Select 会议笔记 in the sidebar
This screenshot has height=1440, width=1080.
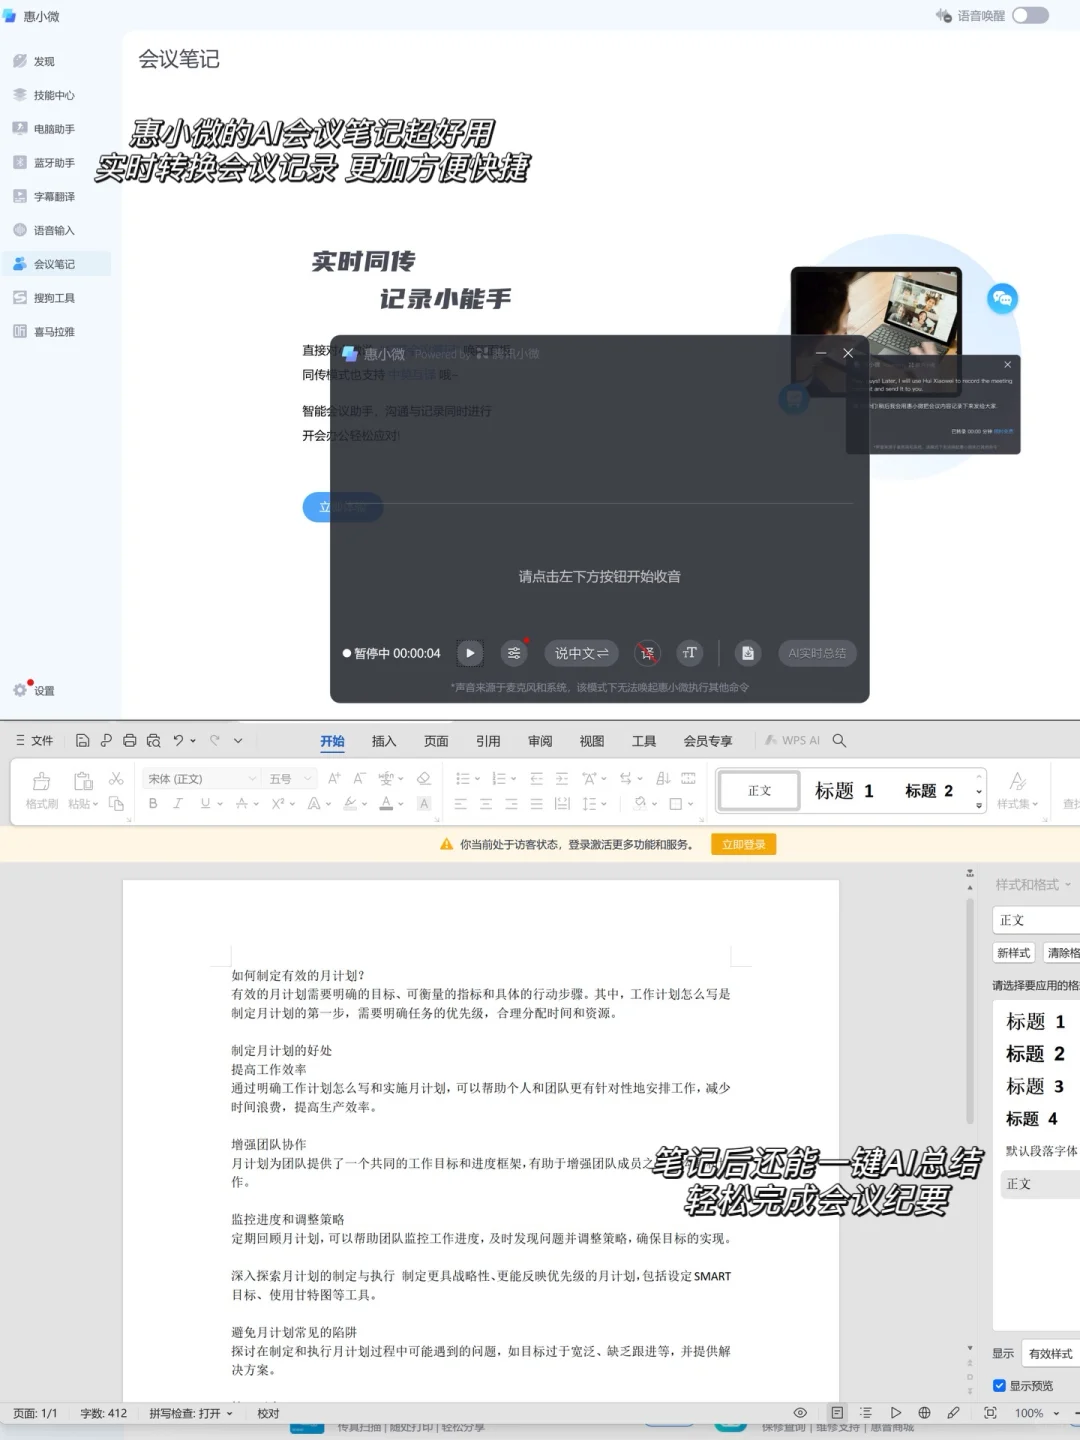click(x=56, y=264)
